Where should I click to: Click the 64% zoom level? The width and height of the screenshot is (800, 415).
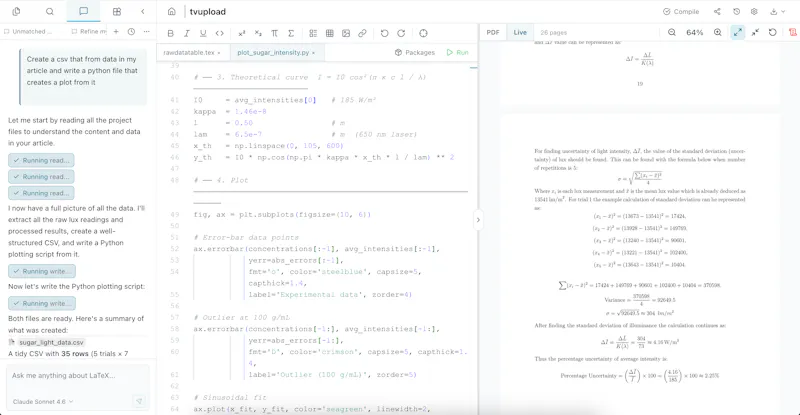694,32
